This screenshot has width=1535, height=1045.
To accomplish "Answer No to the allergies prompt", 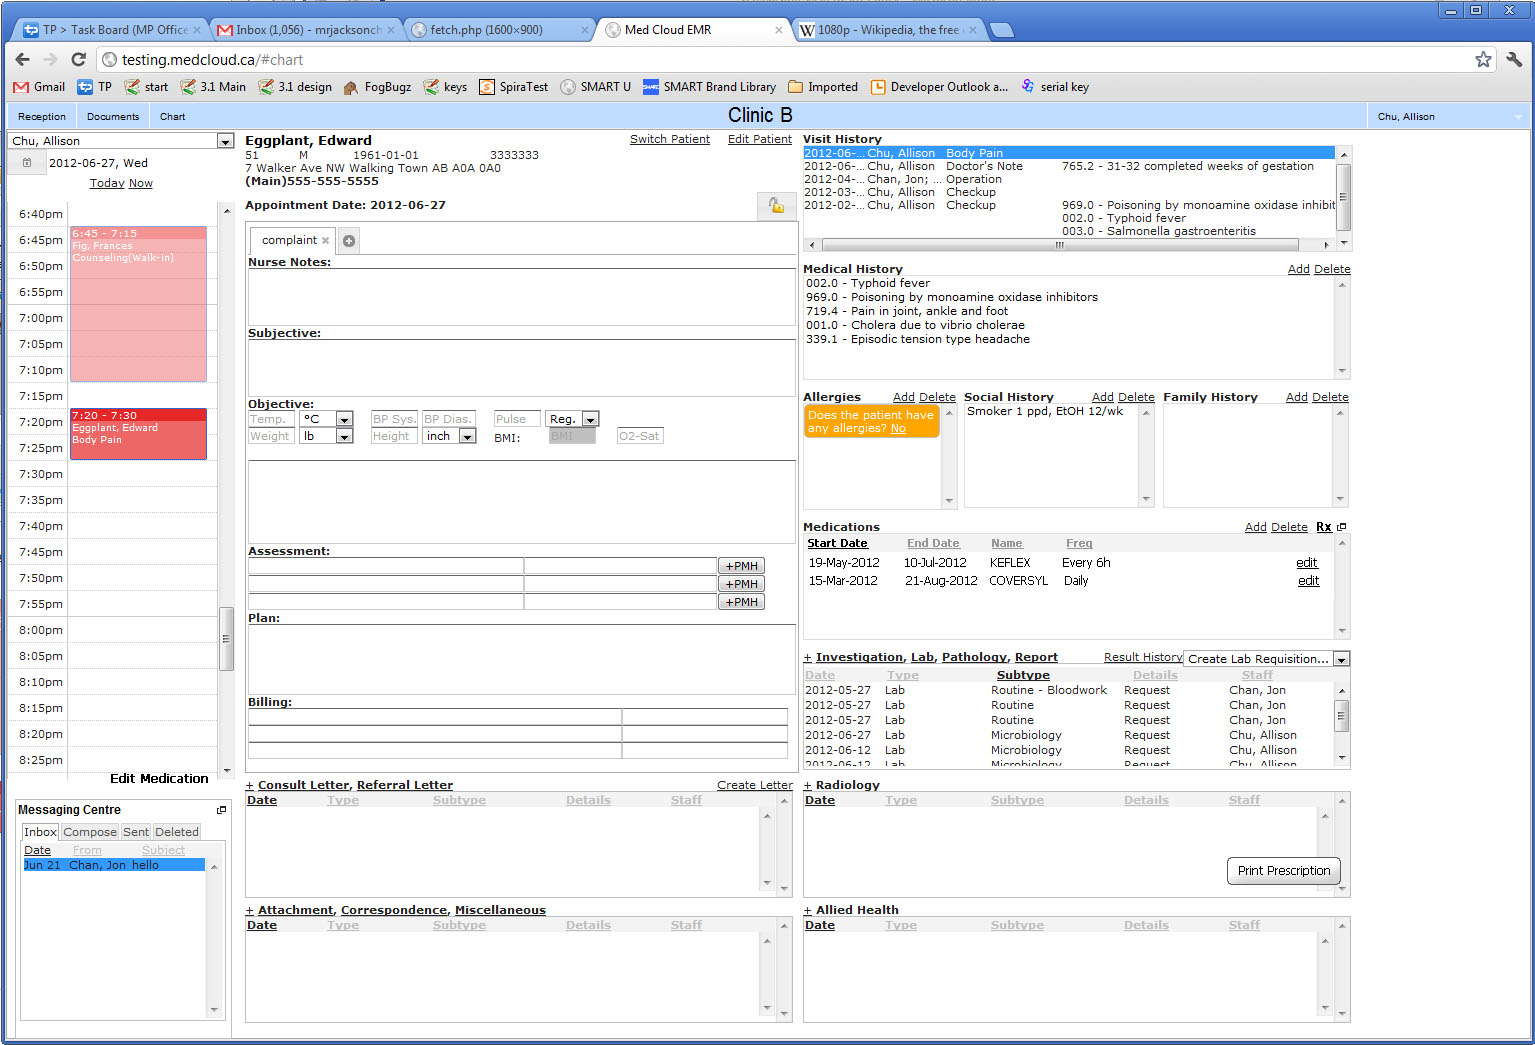I will tap(898, 428).
